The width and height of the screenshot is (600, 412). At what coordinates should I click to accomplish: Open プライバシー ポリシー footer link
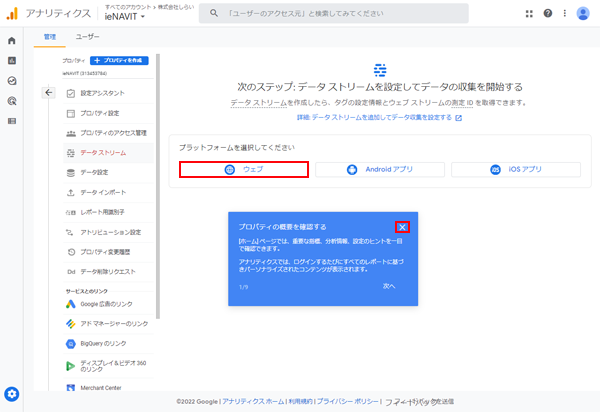347,402
